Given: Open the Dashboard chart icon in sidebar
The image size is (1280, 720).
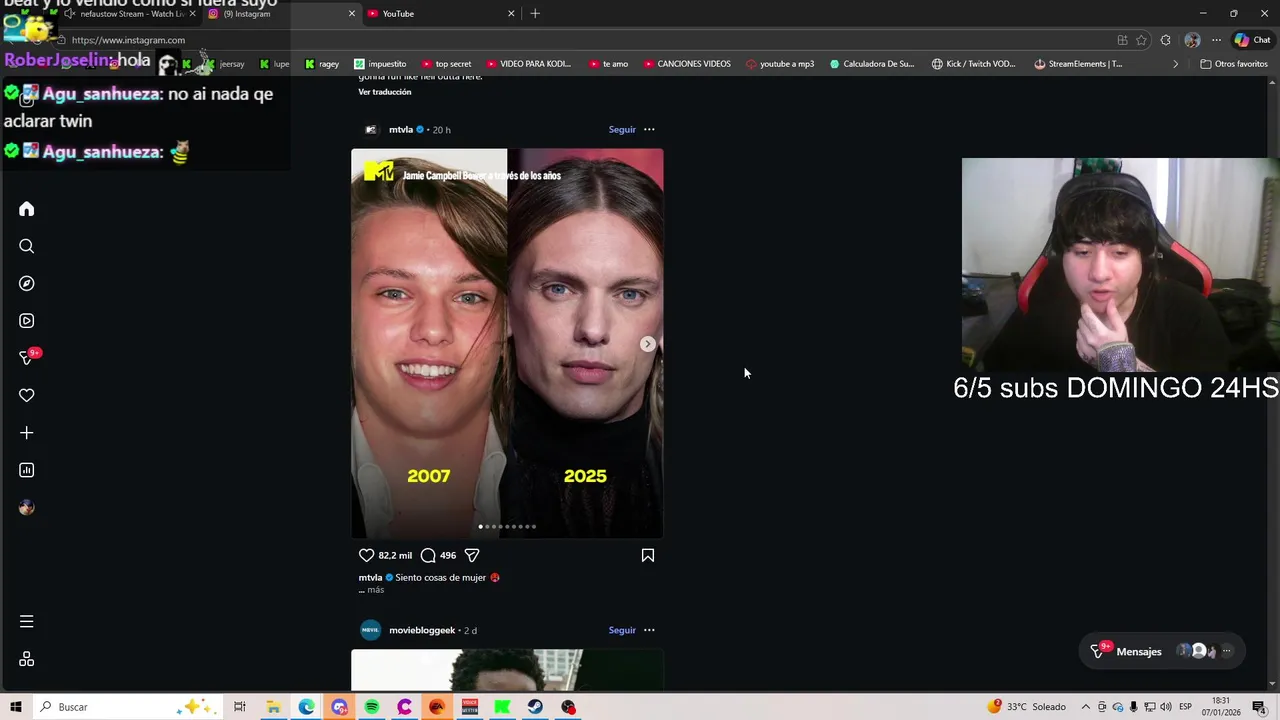Looking at the screenshot, I should coord(27,470).
